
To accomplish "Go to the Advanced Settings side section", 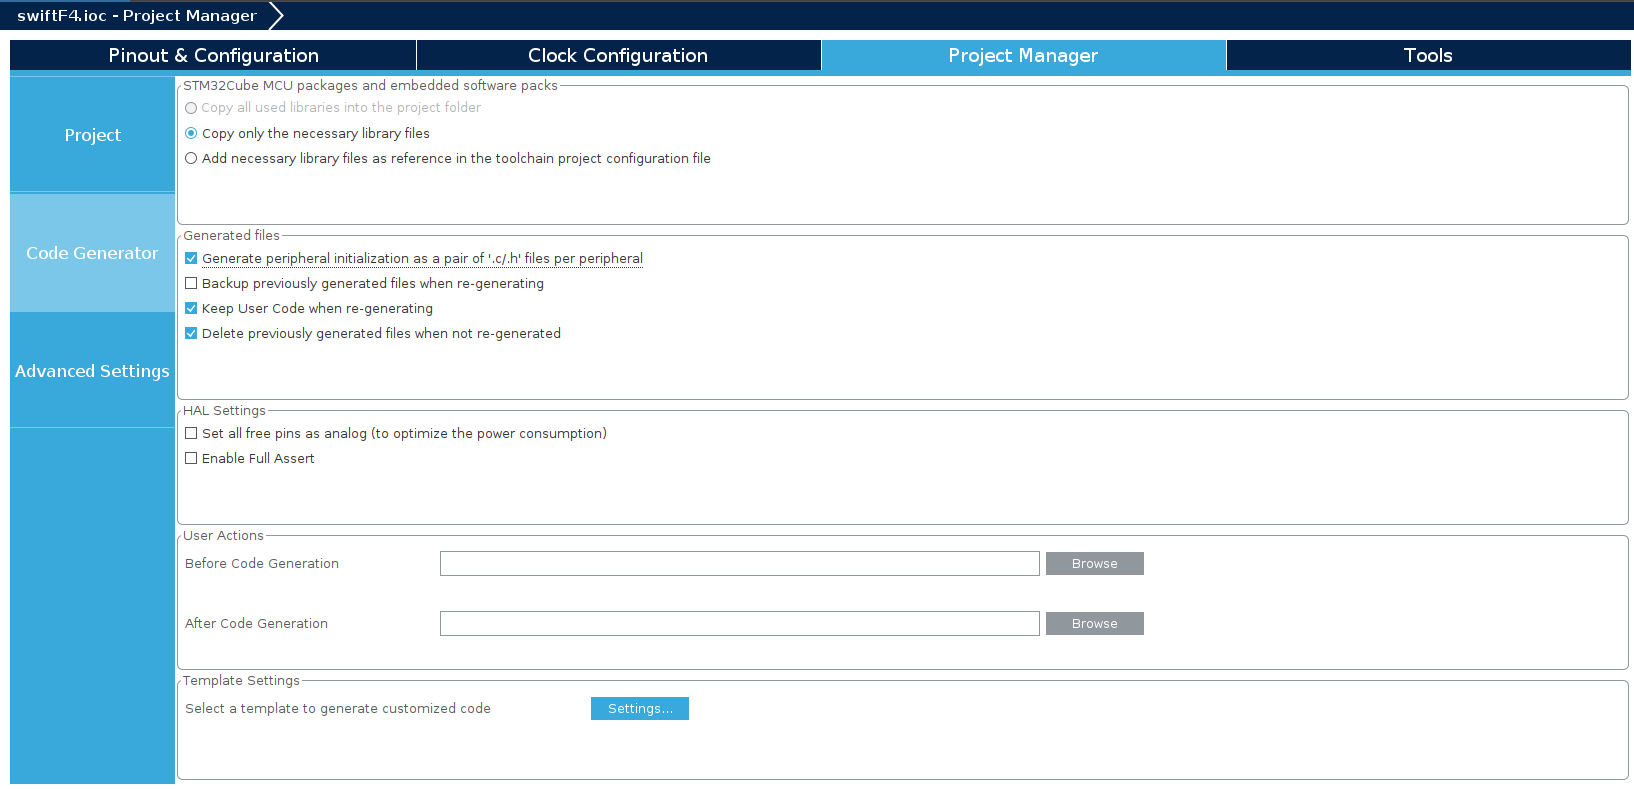I will tap(92, 371).
